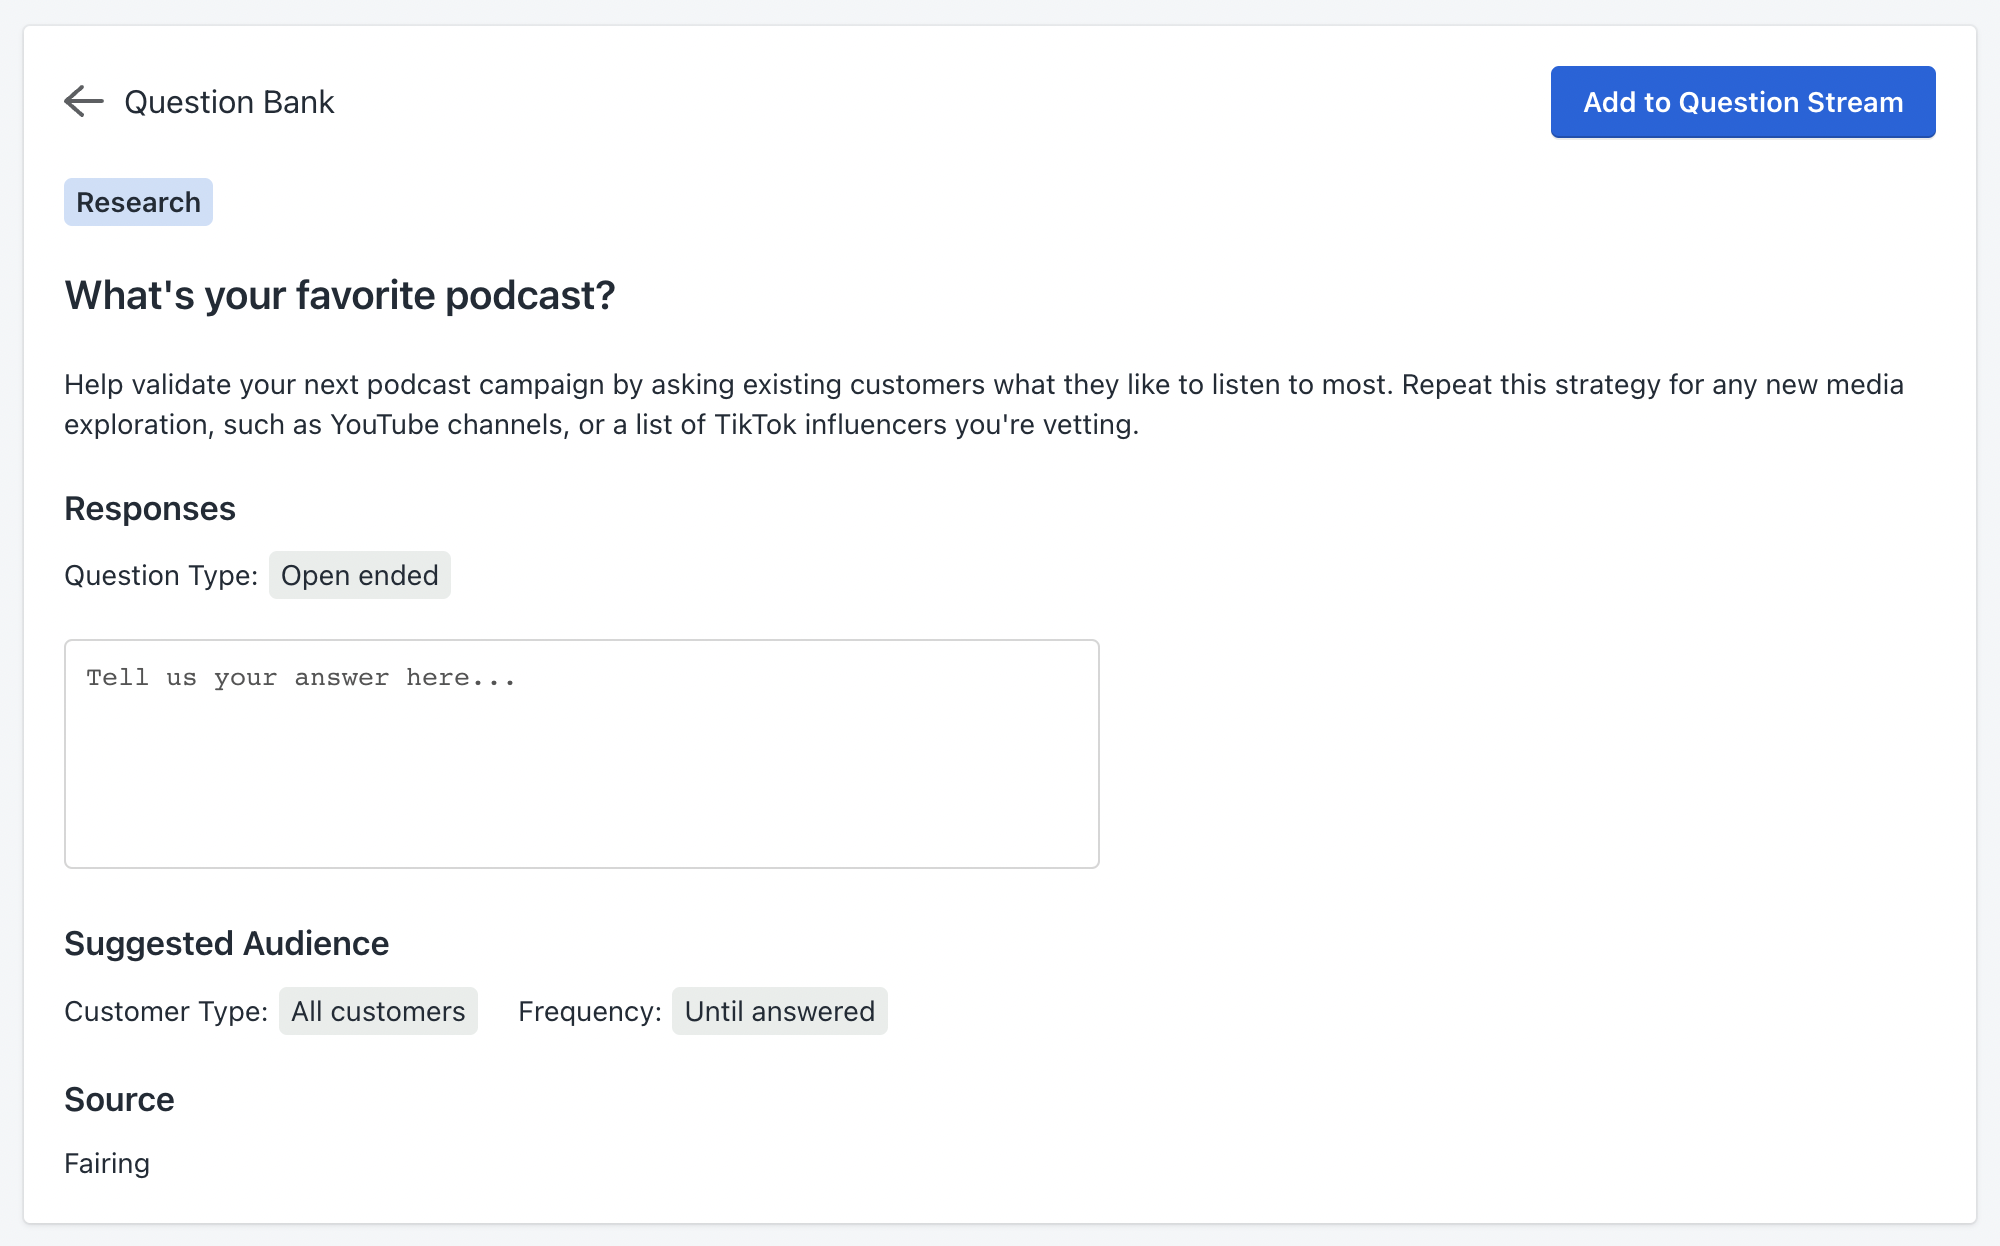Select the Open ended badge

(x=359, y=576)
